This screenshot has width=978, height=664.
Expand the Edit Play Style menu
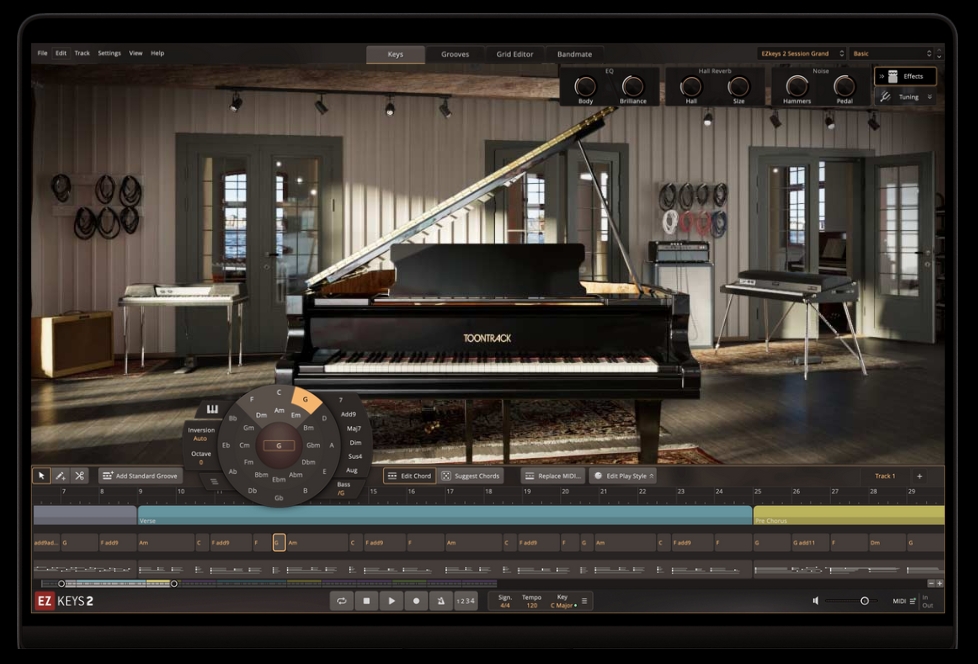coord(622,476)
